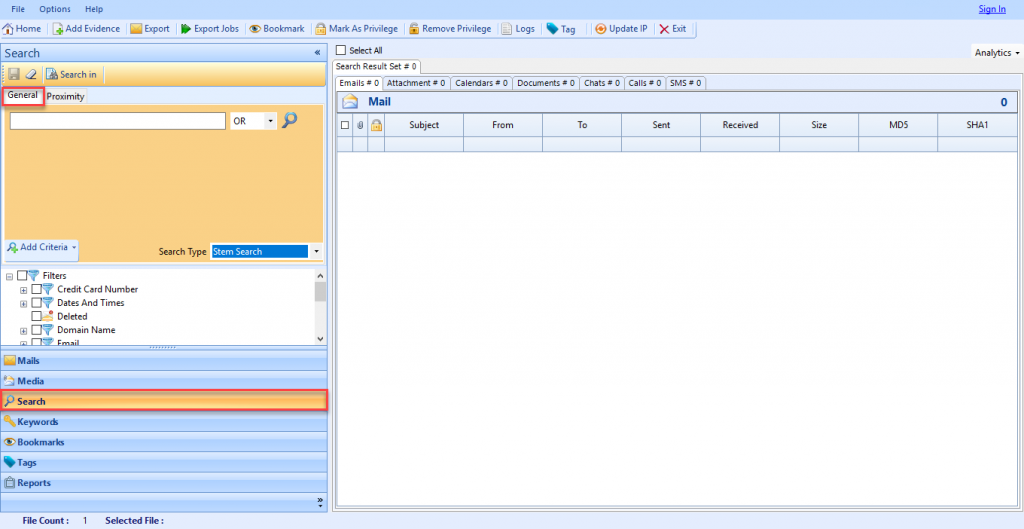This screenshot has height=529, width=1024.
Task: Click the Update IP icon
Action: tap(600, 29)
